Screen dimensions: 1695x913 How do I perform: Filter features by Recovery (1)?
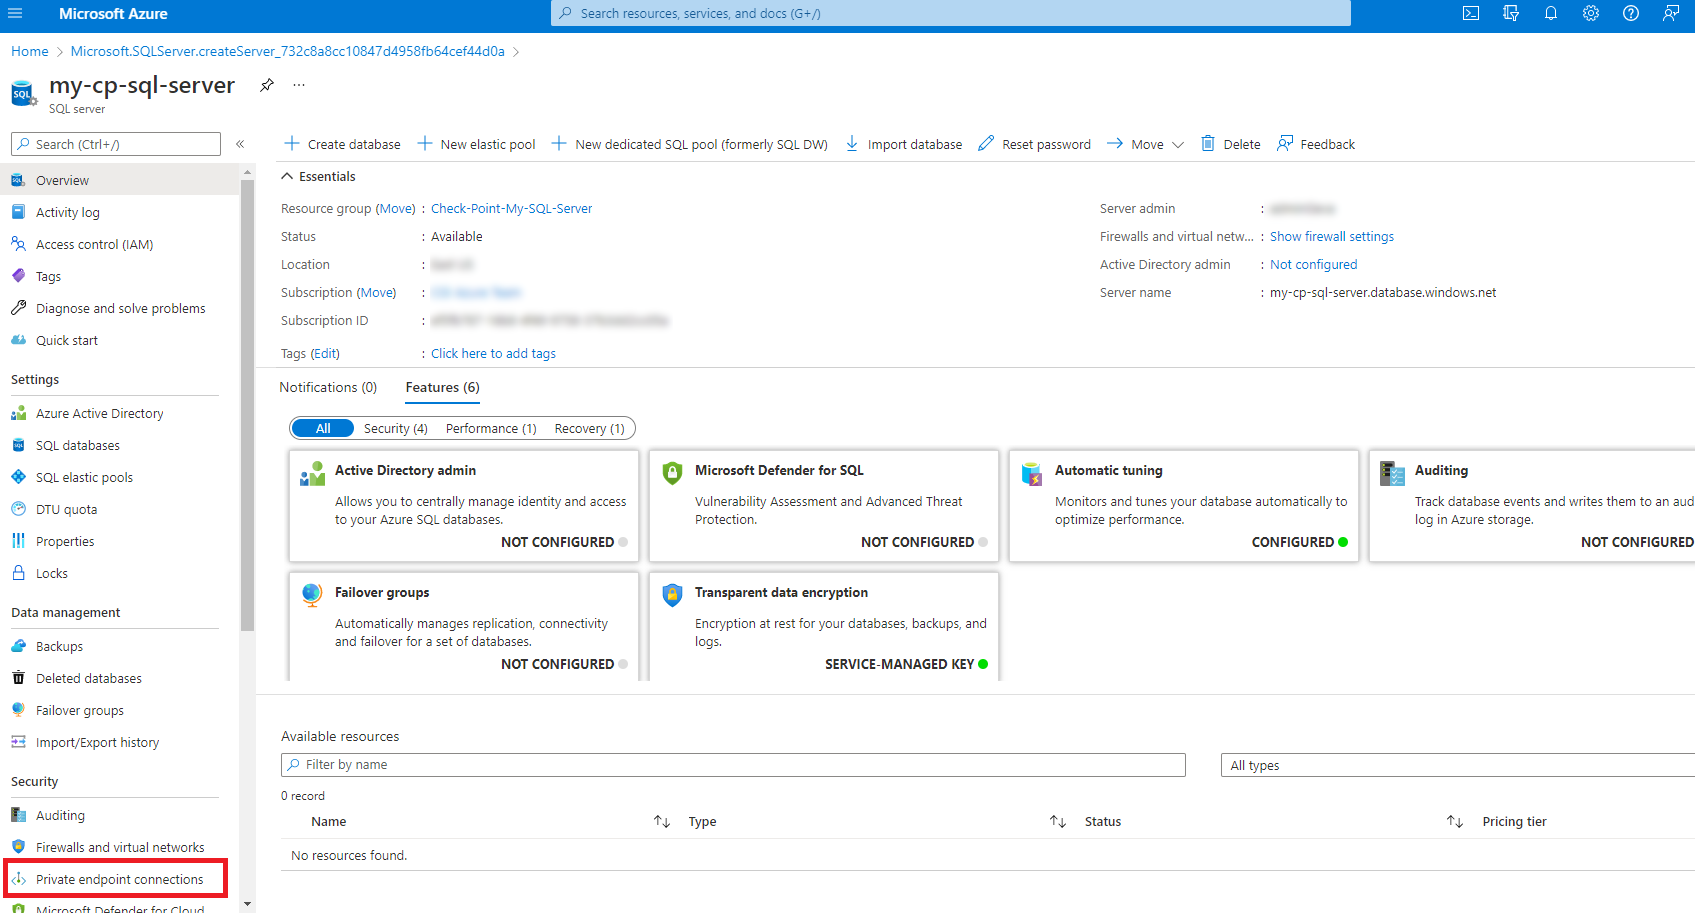590,428
